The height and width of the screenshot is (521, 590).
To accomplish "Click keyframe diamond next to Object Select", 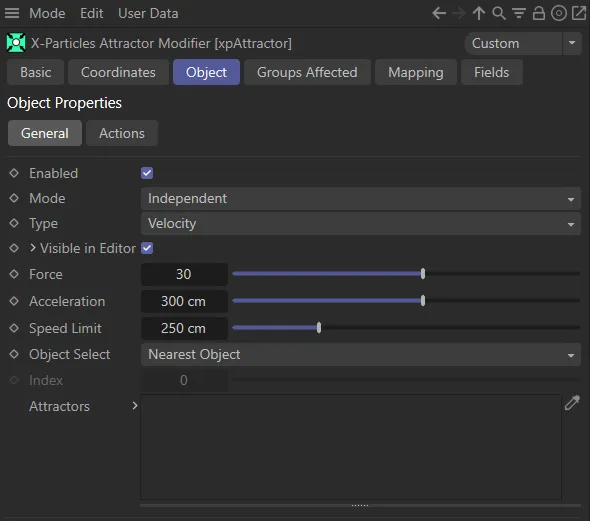I will [x=14, y=354].
